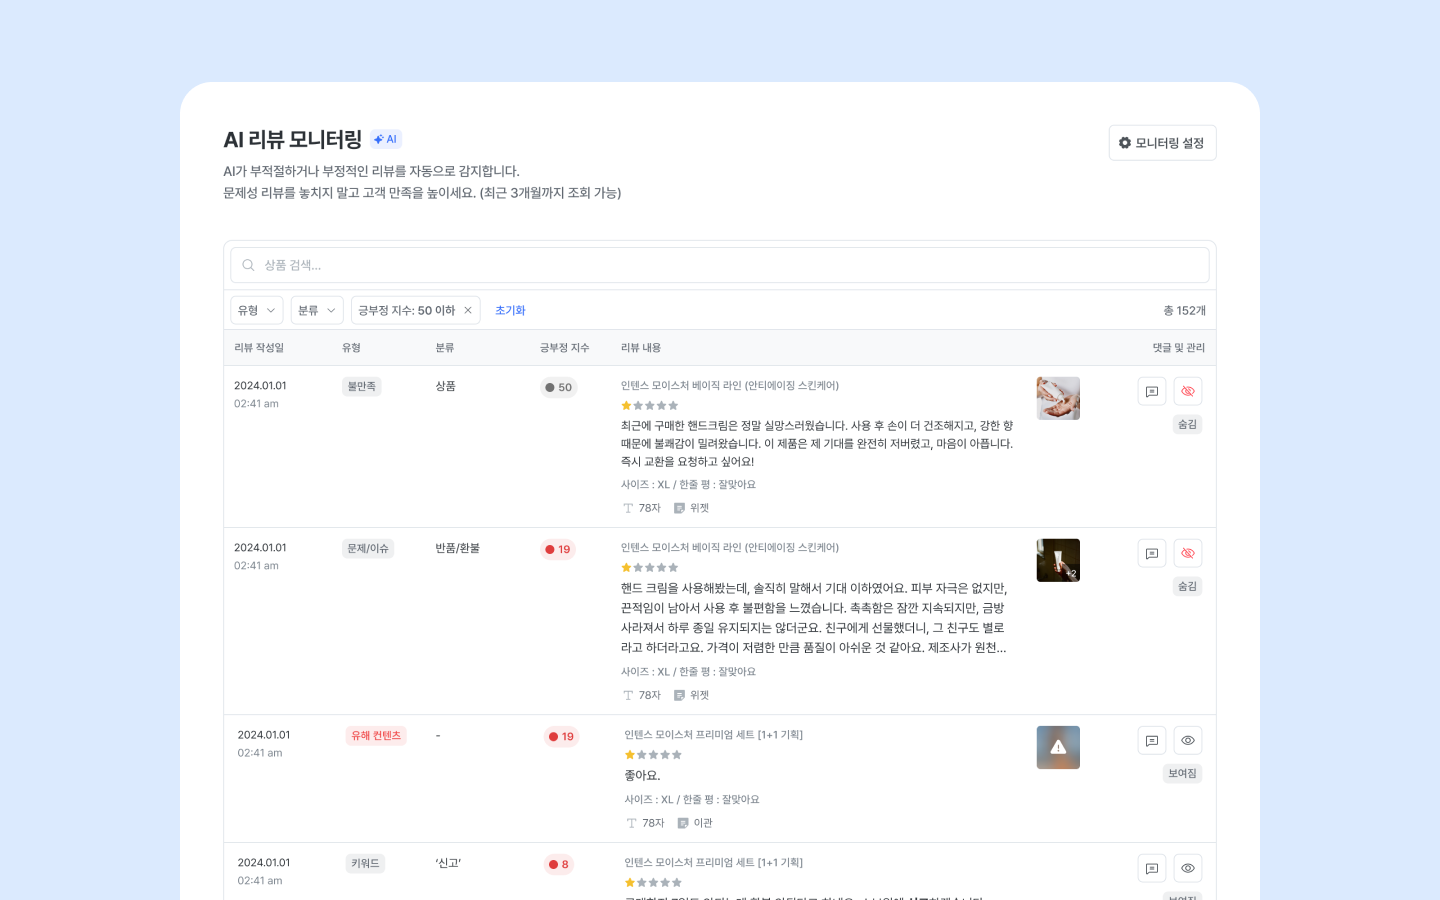Open the comment icon for the 불만족 review
Screen dimensions: 1440x900
[1152, 391]
